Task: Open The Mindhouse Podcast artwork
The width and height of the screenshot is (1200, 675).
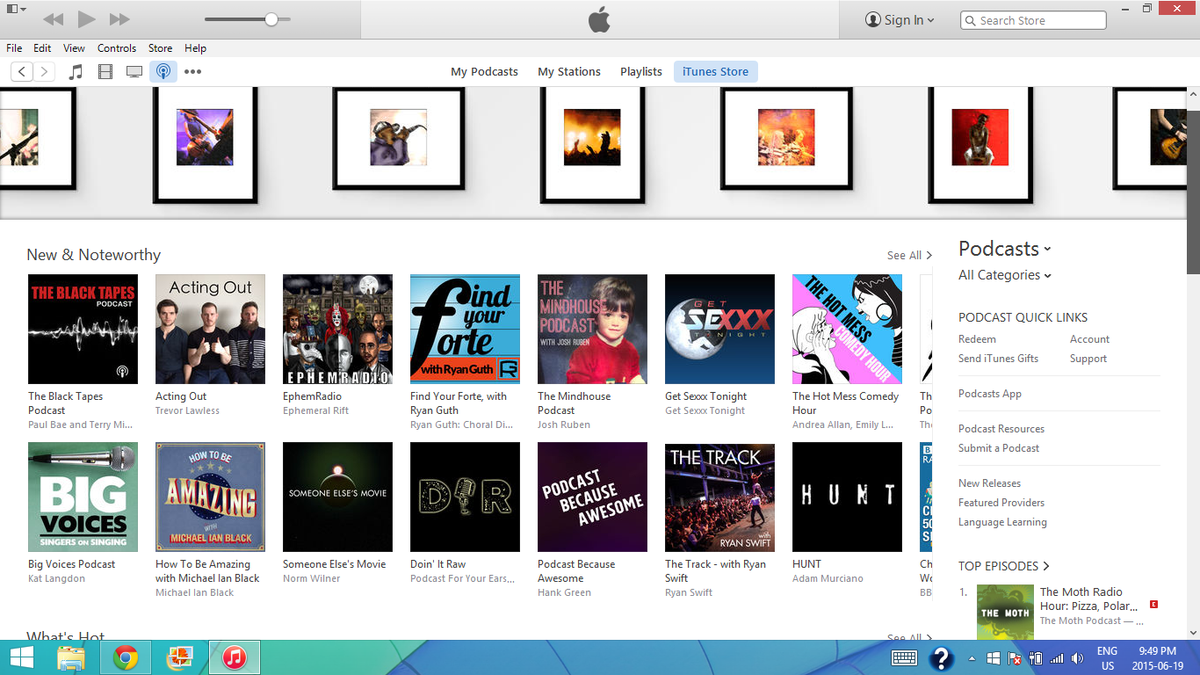Action: click(x=593, y=329)
